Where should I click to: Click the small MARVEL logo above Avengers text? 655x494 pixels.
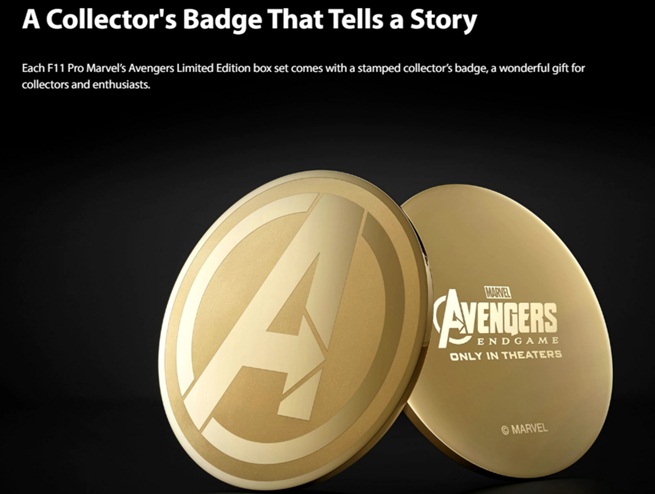coord(497,292)
